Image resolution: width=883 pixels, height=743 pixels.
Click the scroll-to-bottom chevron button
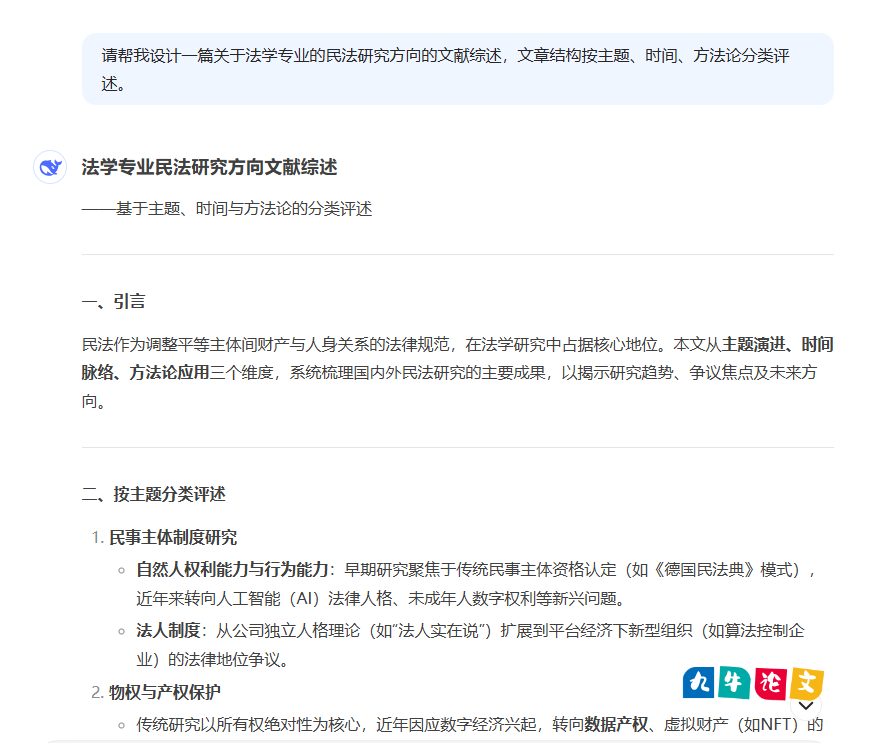pyautogui.click(x=806, y=706)
